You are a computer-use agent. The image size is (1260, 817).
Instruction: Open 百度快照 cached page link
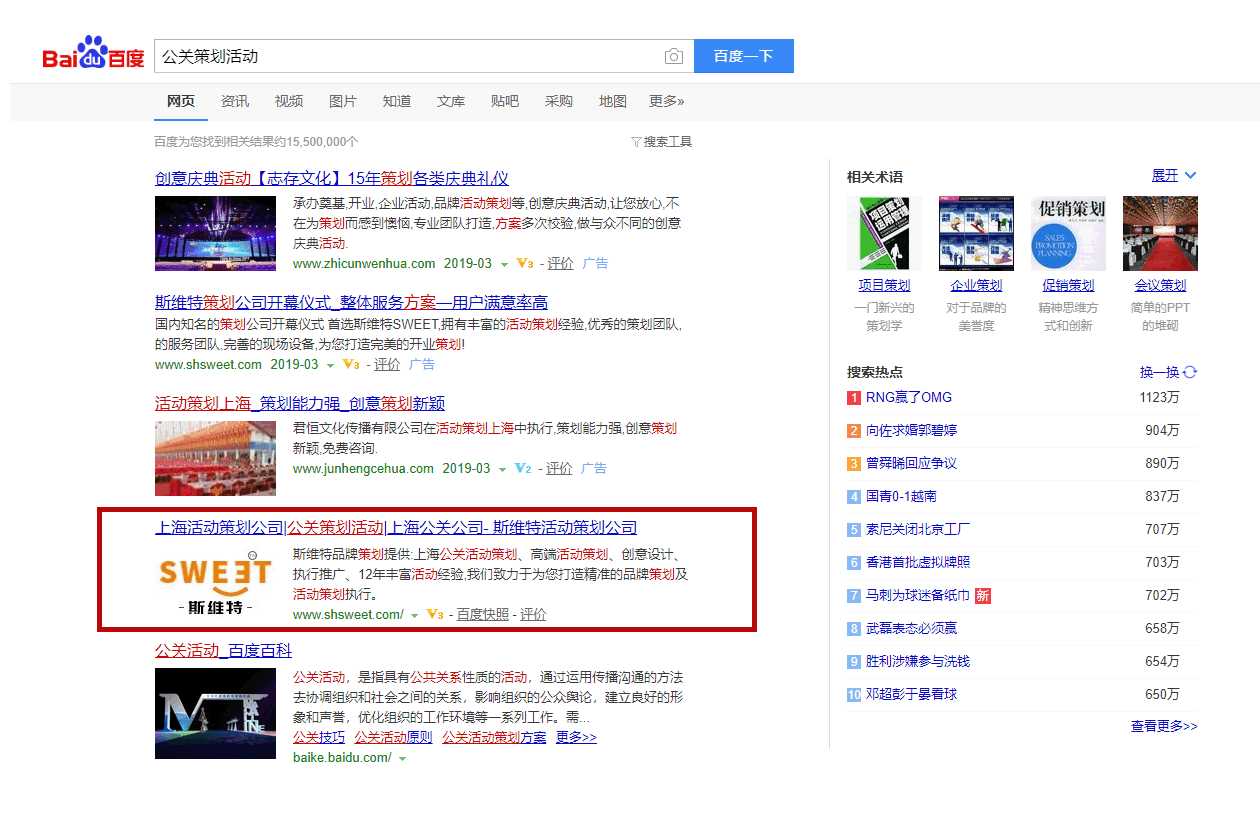click(x=483, y=614)
